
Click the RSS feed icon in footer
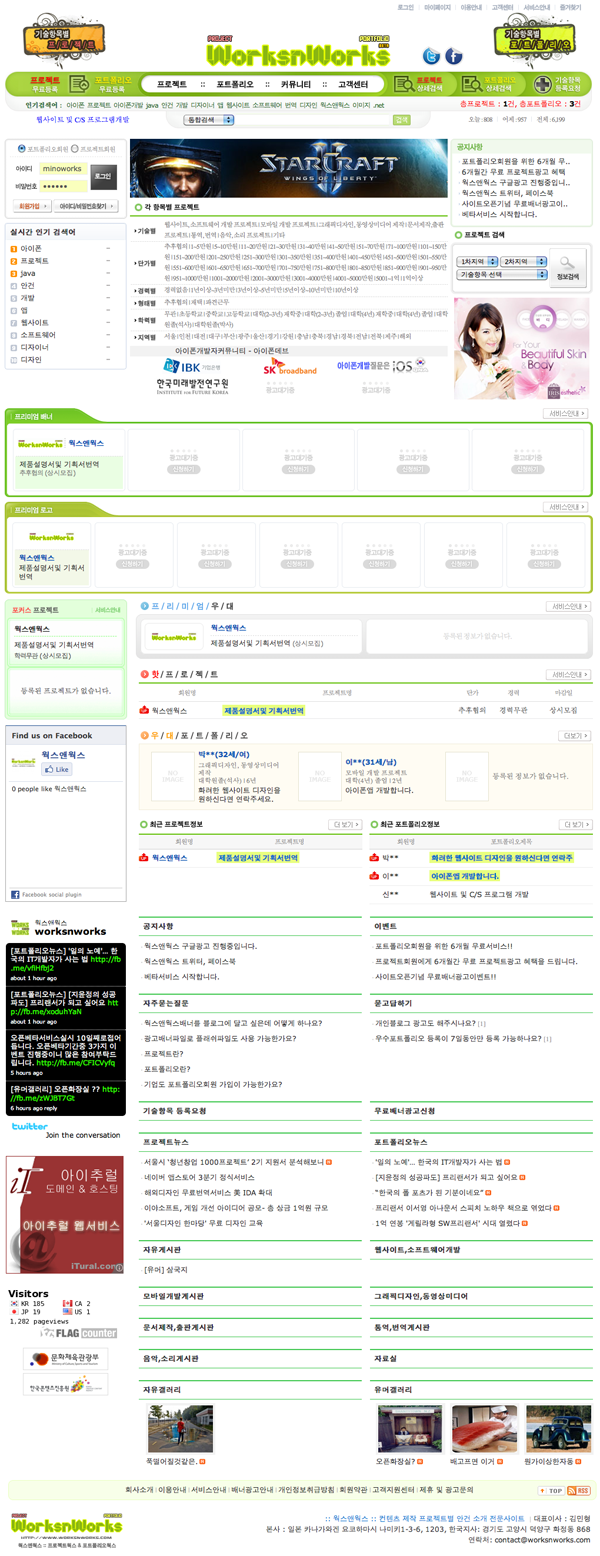580,1490
